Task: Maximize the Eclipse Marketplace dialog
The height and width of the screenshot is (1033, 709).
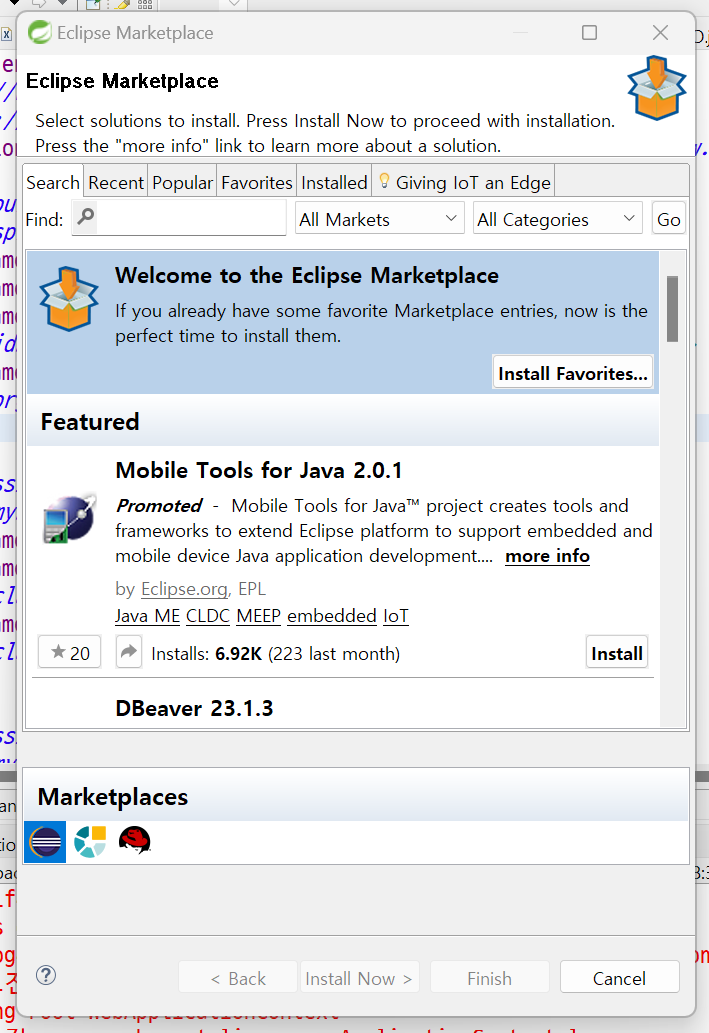Action: click(589, 32)
